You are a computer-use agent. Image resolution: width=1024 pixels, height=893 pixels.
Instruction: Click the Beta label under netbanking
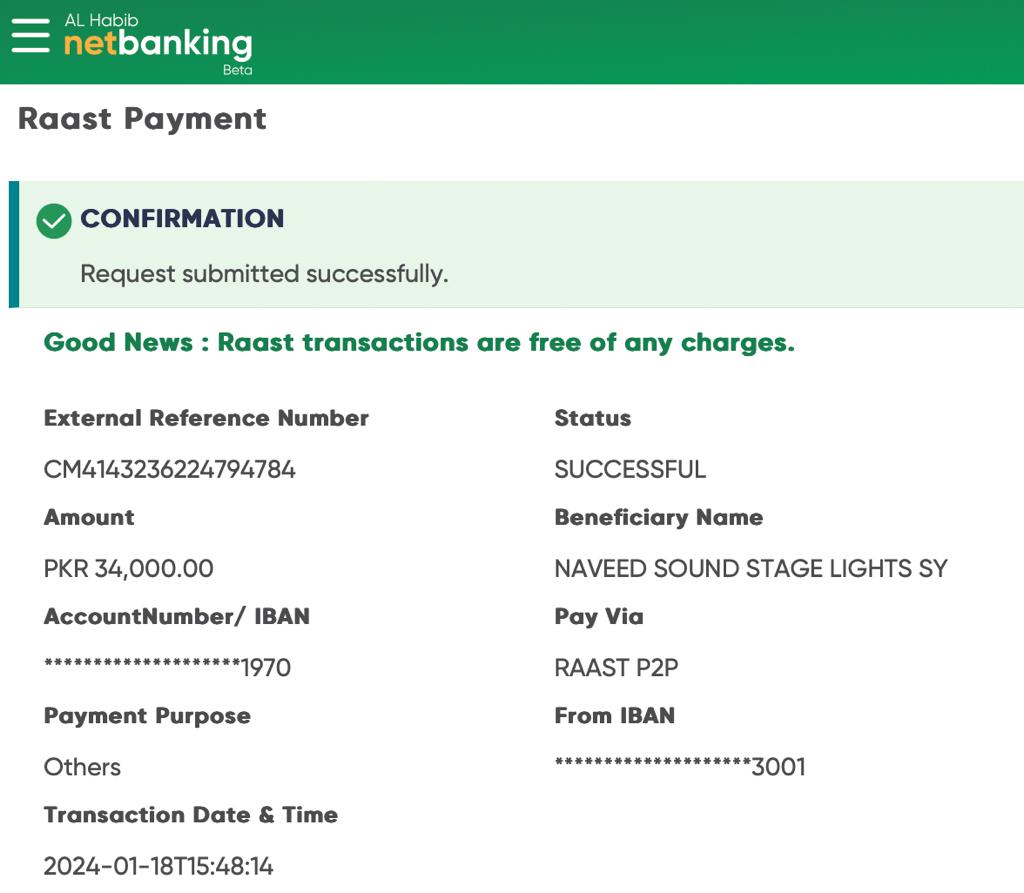(x=237, y=70)
